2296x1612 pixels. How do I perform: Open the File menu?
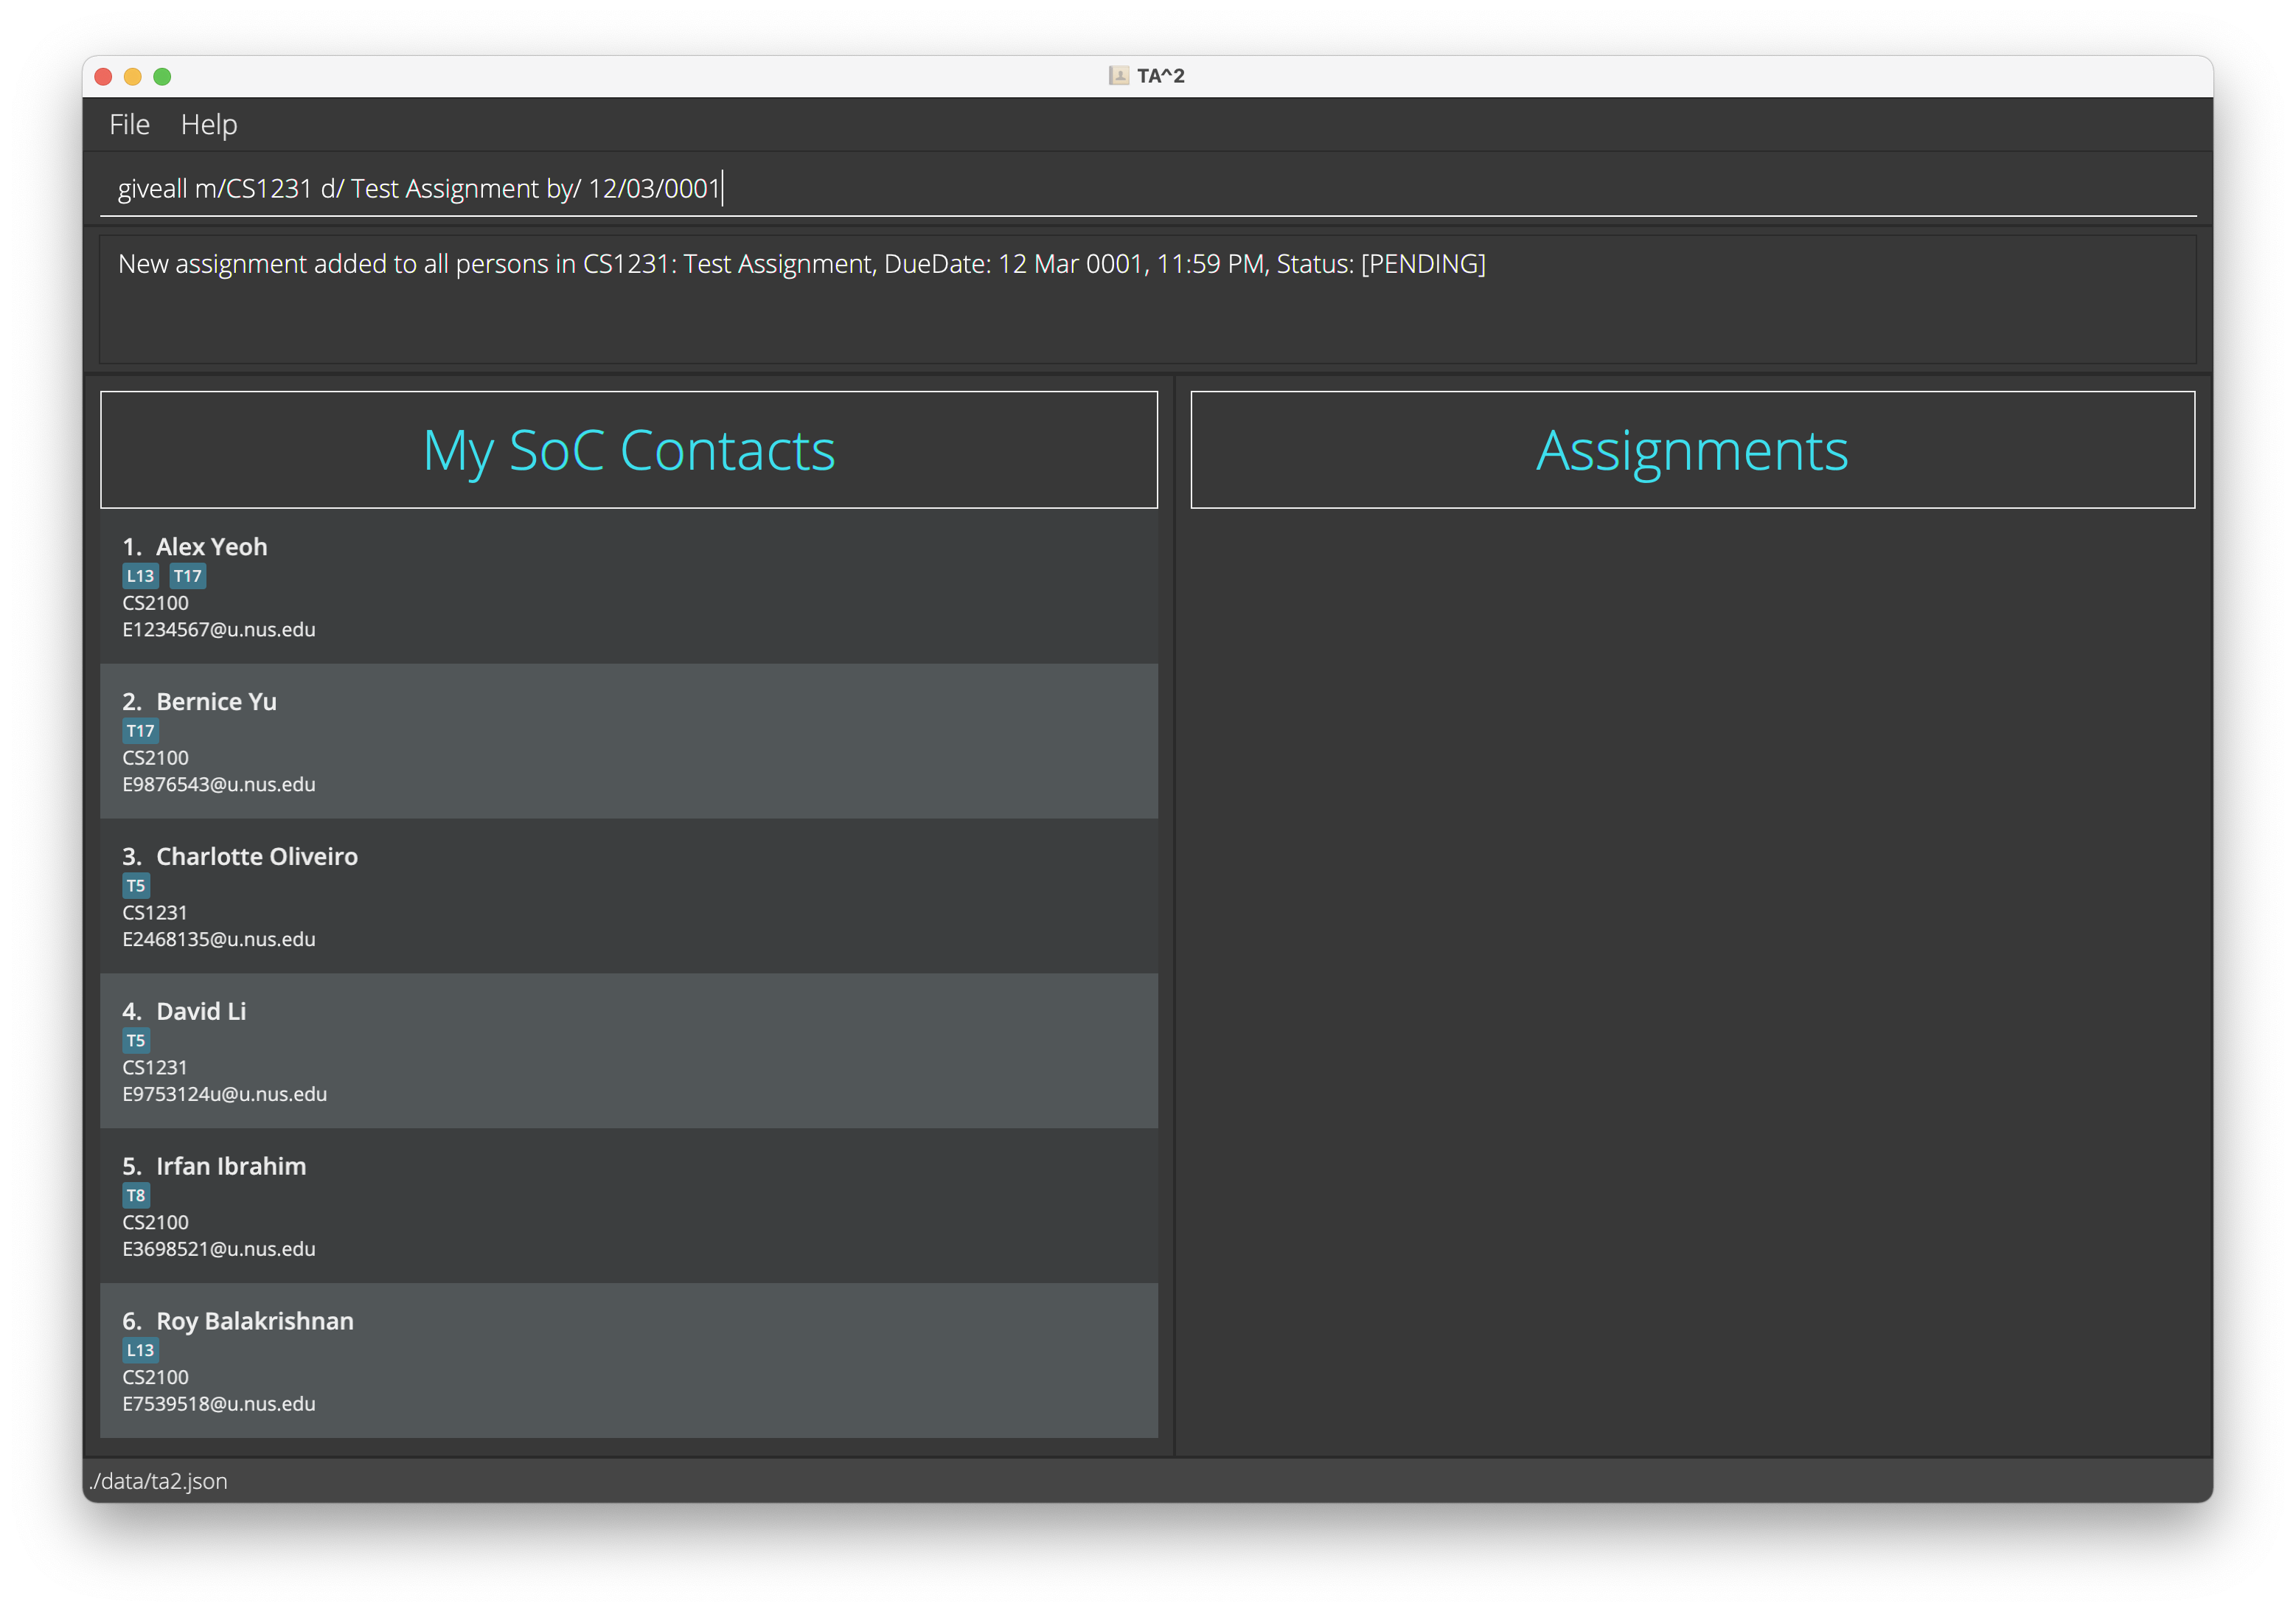tap(129, 124)
